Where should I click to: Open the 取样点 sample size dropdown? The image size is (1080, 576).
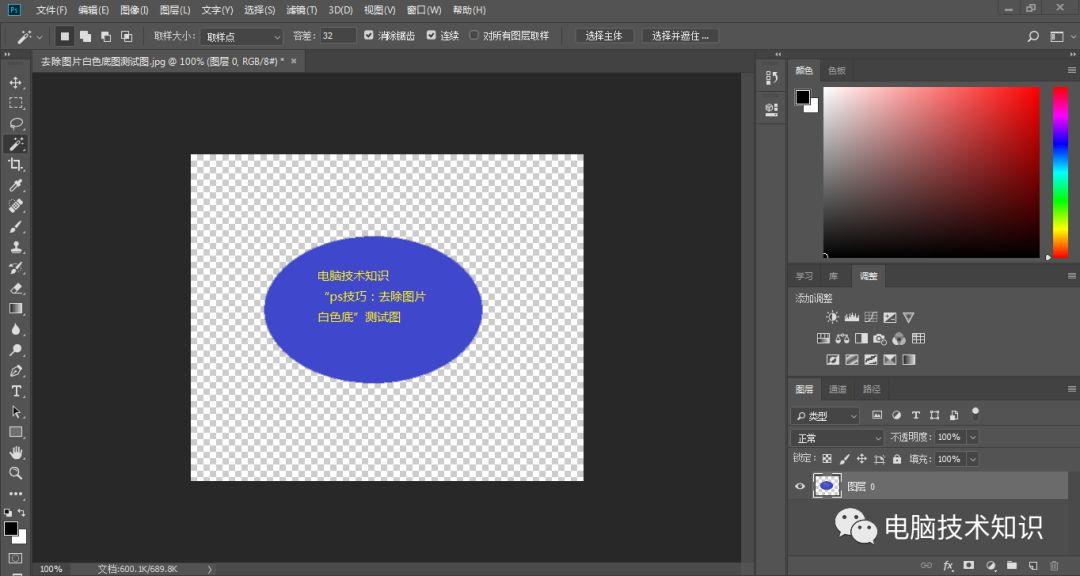243,37
